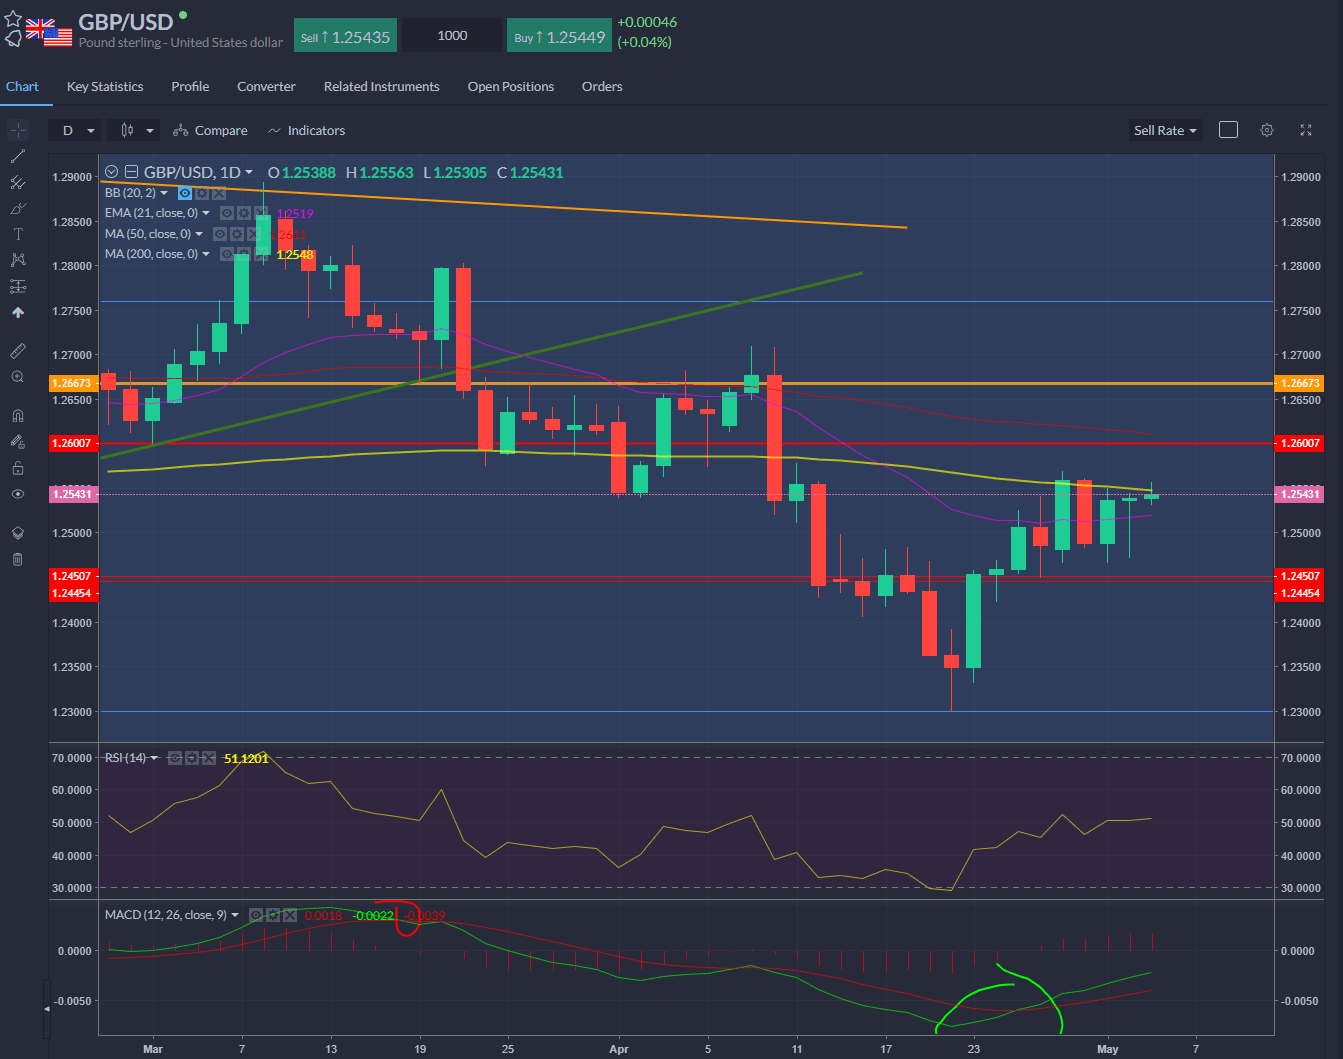Select the trend line drawing tool
Image resolution: width=1343 pixels, height=1059 pixels.
[x=18, y=156]
